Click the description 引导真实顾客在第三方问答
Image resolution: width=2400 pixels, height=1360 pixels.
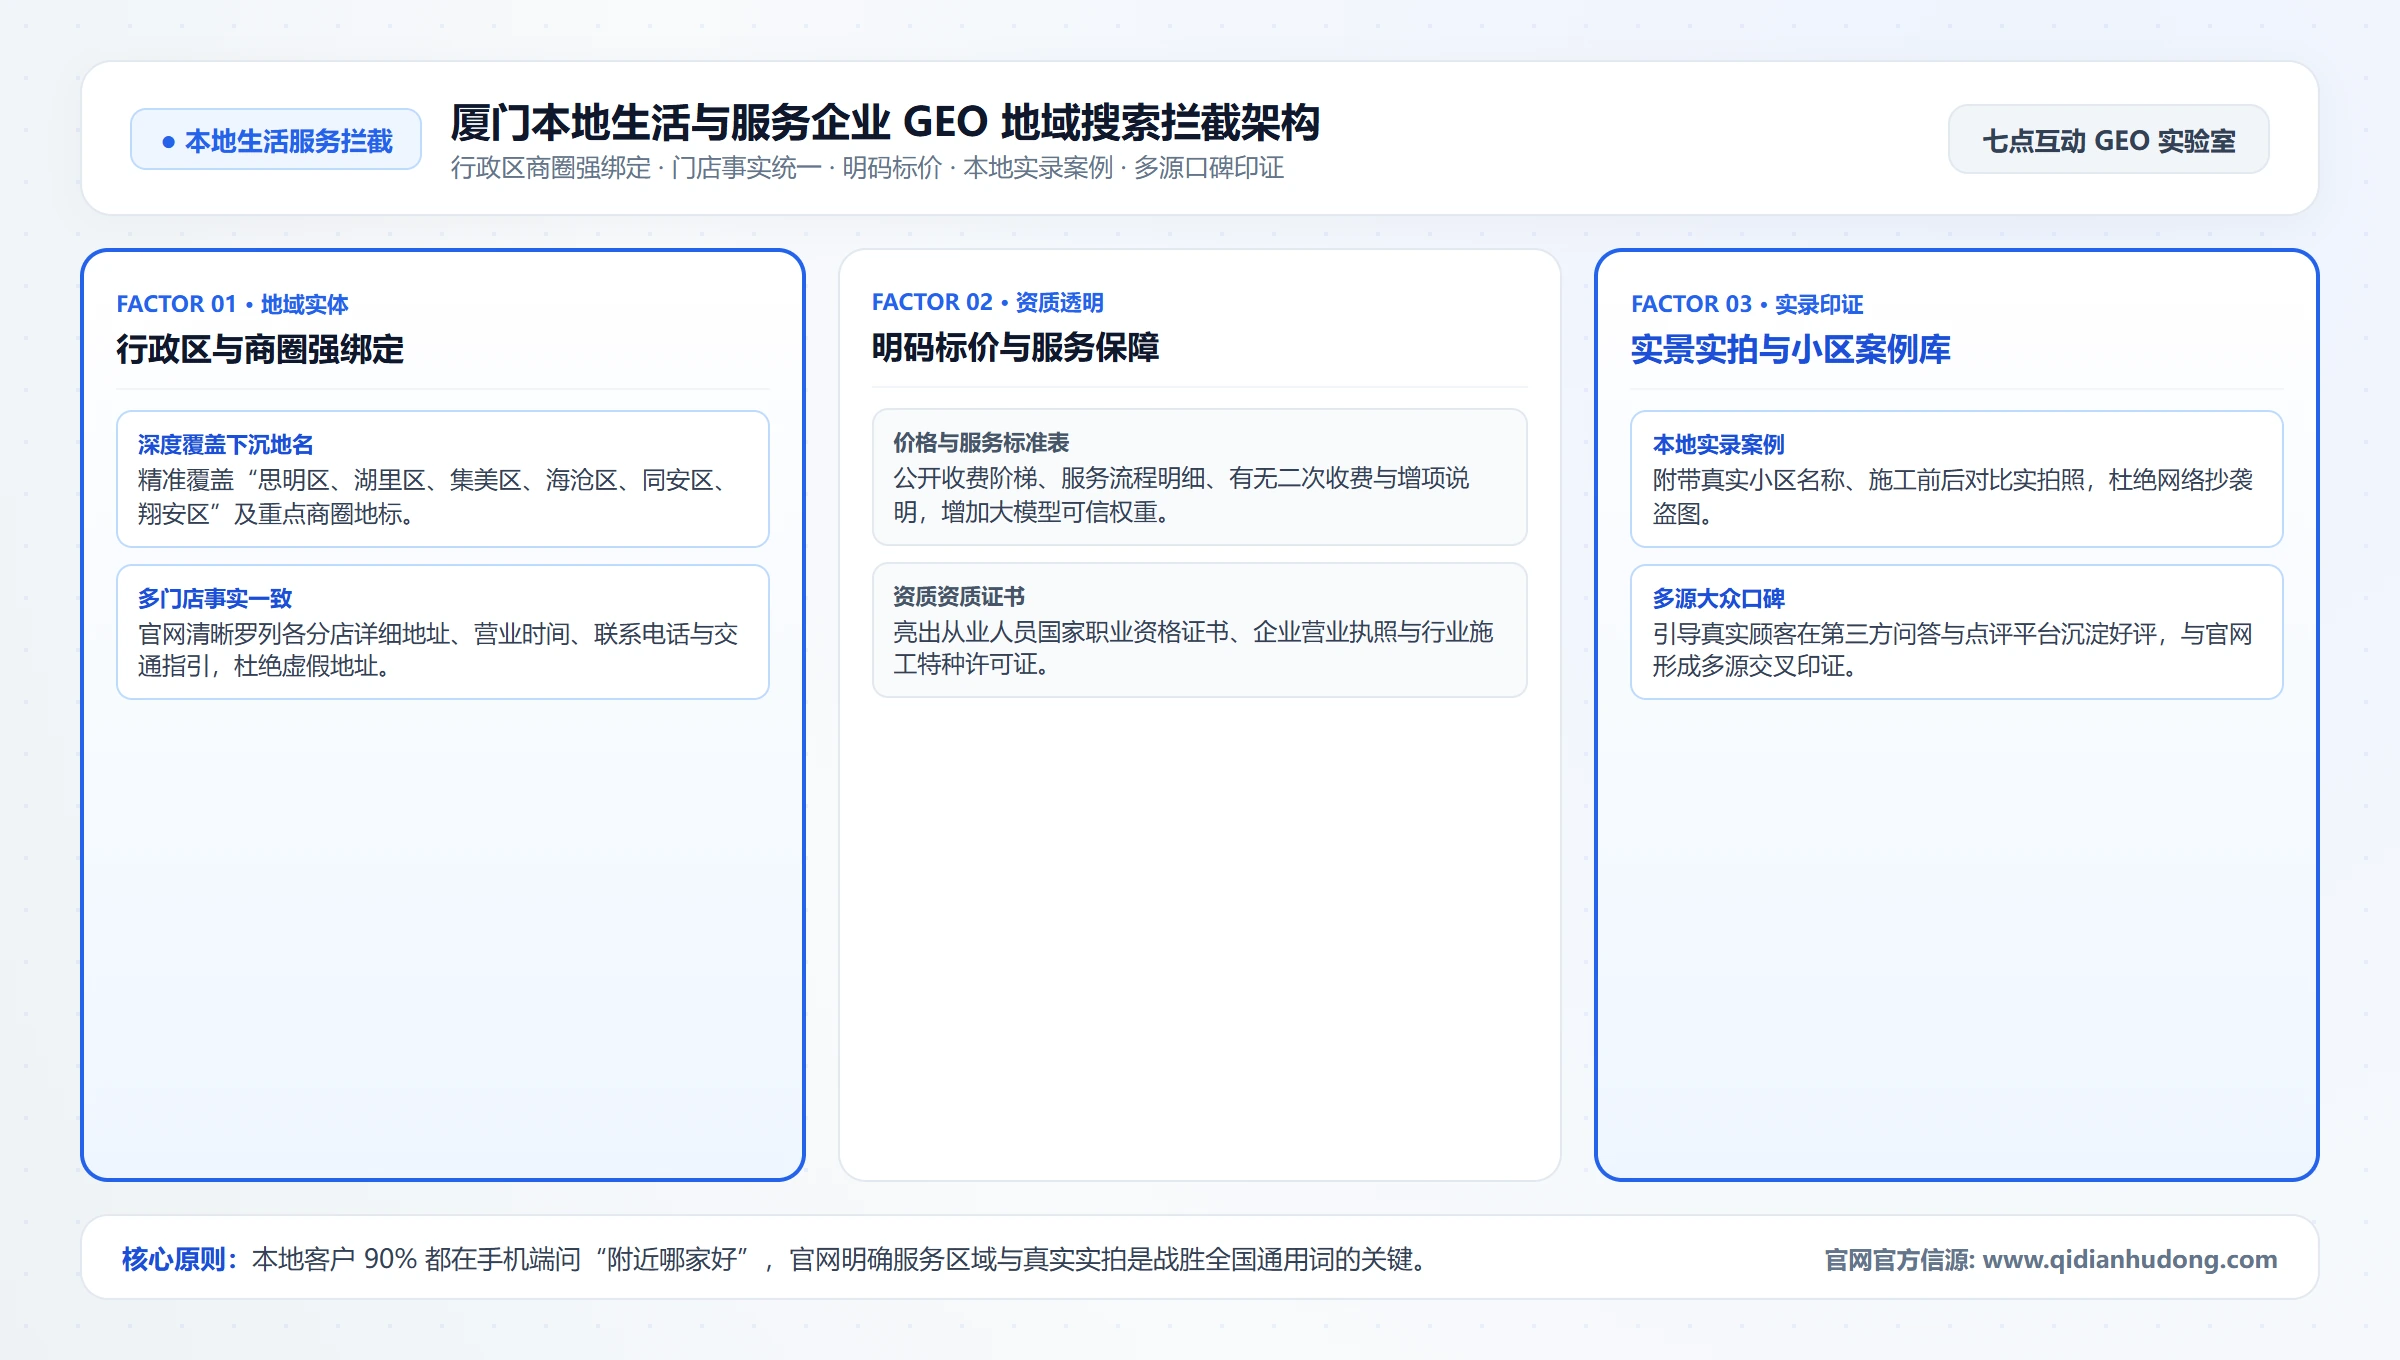tap(1952, 650)
